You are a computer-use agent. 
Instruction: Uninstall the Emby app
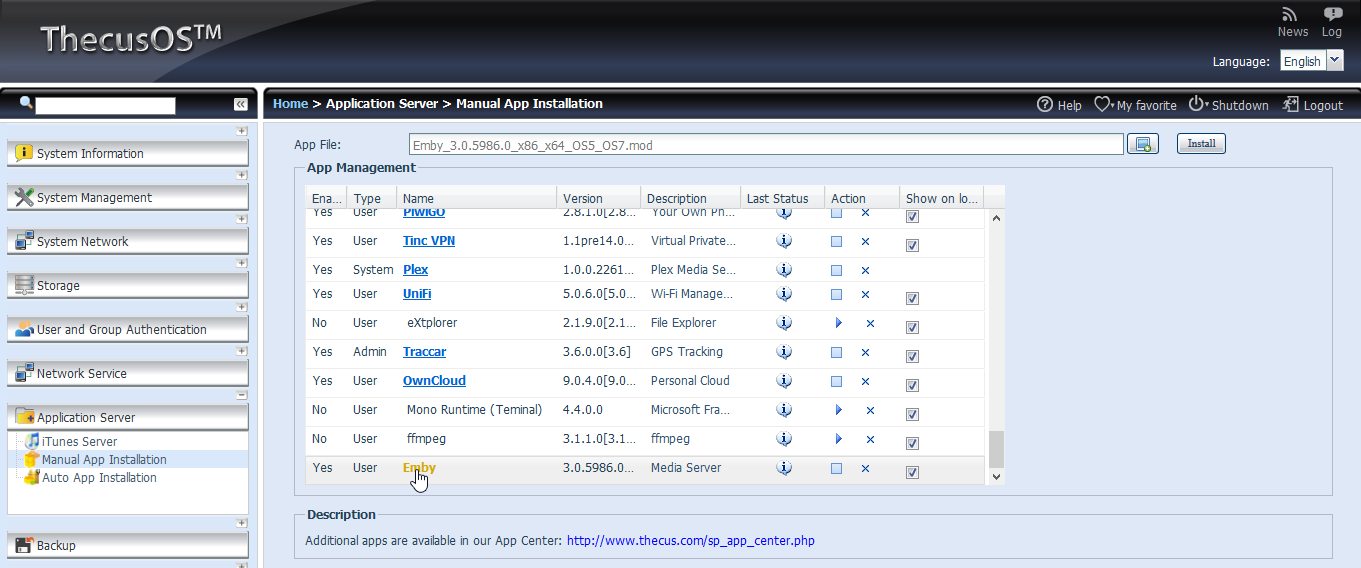pyautogui.click(x=865, y=469)
